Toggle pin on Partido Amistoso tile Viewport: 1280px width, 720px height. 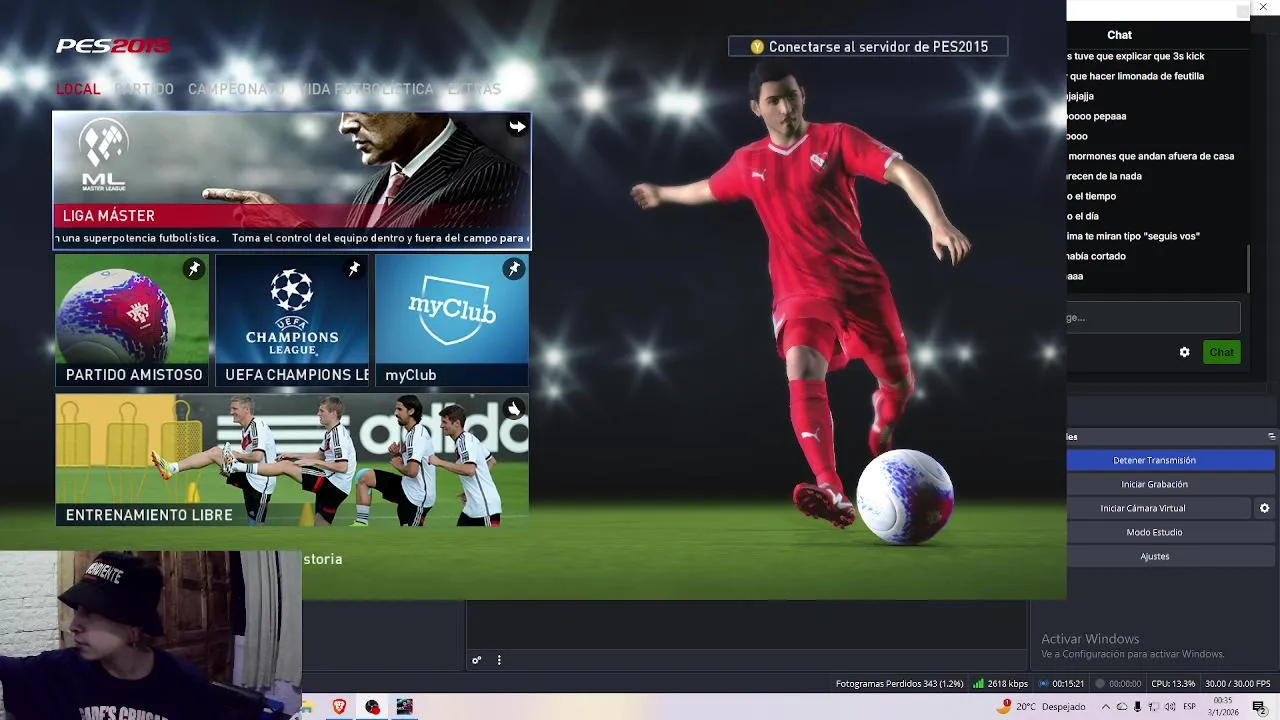(x=194, y=269)
